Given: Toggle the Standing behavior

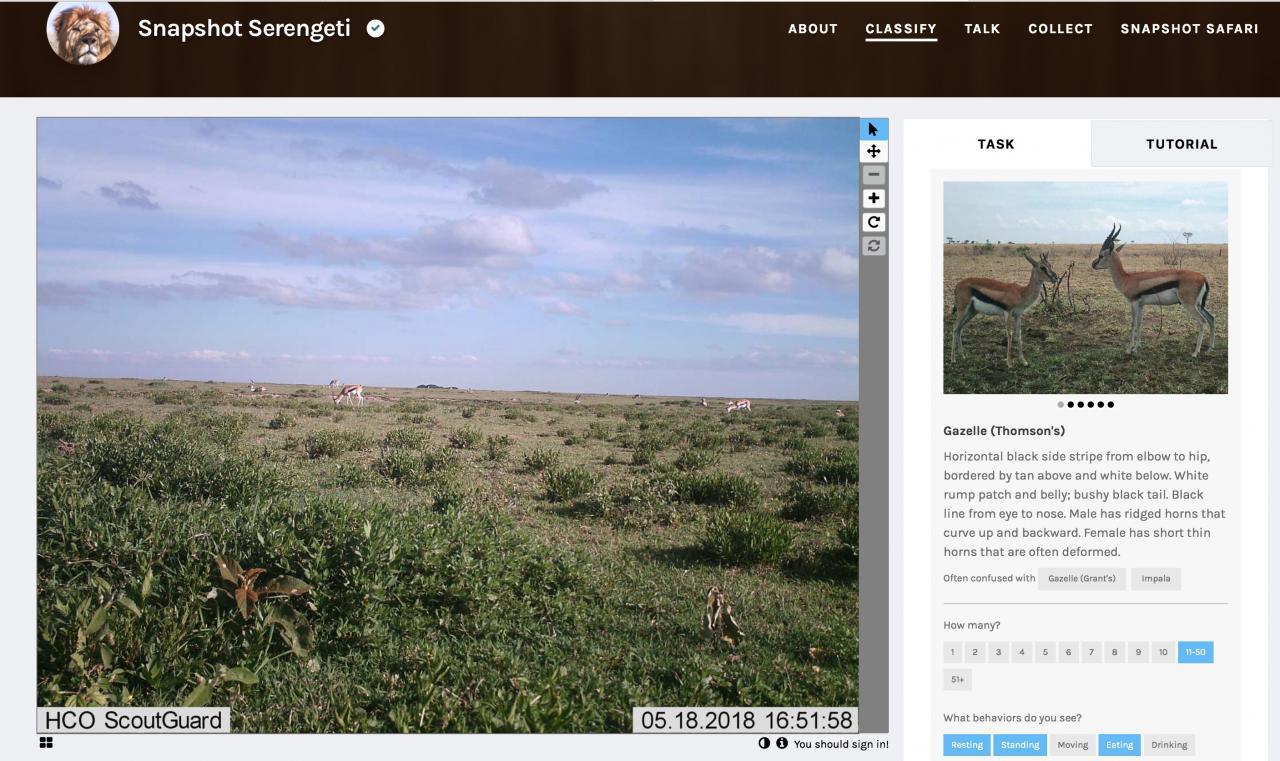Looking at the screenshot, I should point(1020,745).
